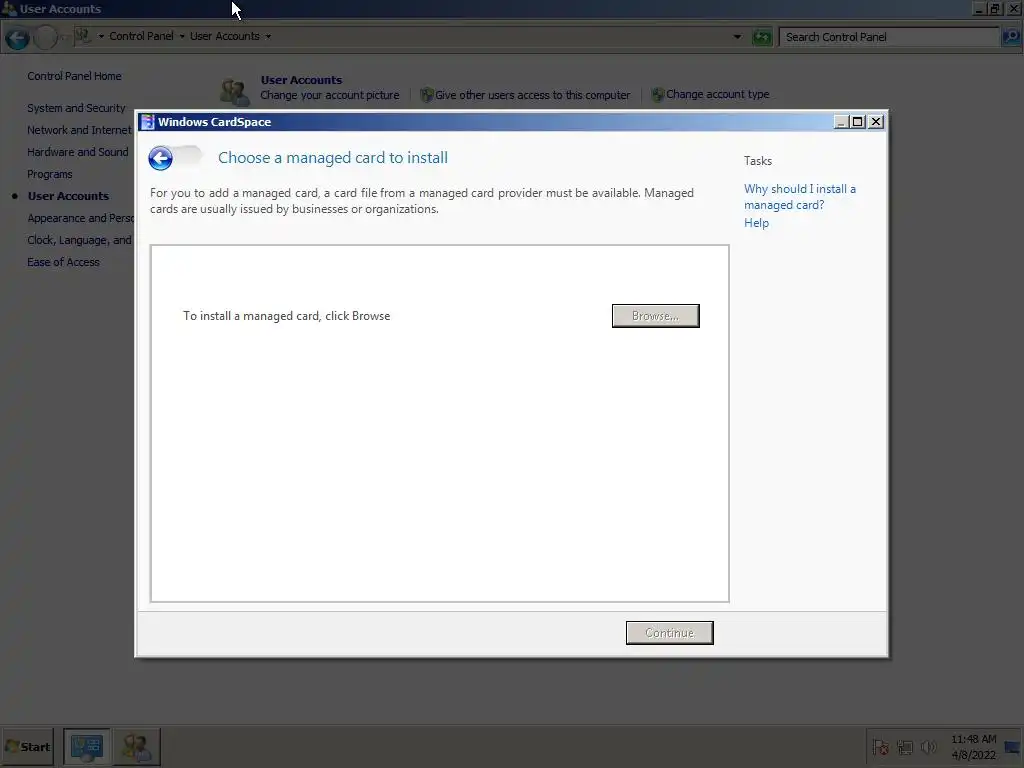Screen dimensions: 1024x768
Task: Click the Show desktop button at taskbar end
Action: [1013, 747]
